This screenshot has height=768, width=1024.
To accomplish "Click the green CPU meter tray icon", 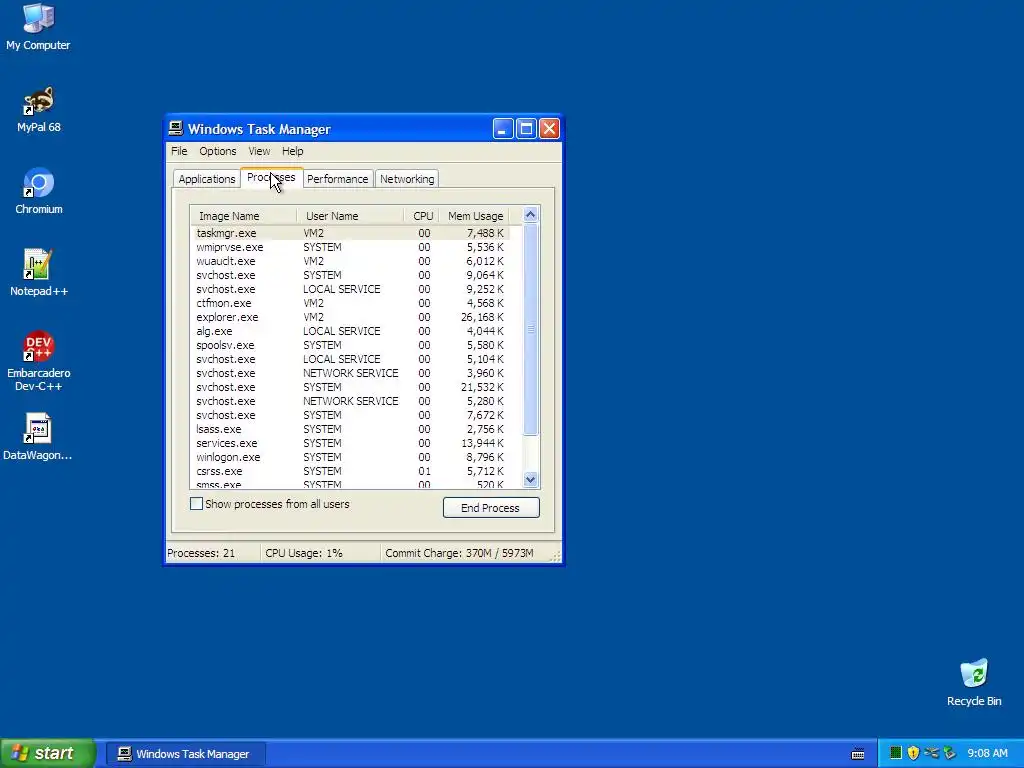I will pyautogui.click(x=895, y=753).
